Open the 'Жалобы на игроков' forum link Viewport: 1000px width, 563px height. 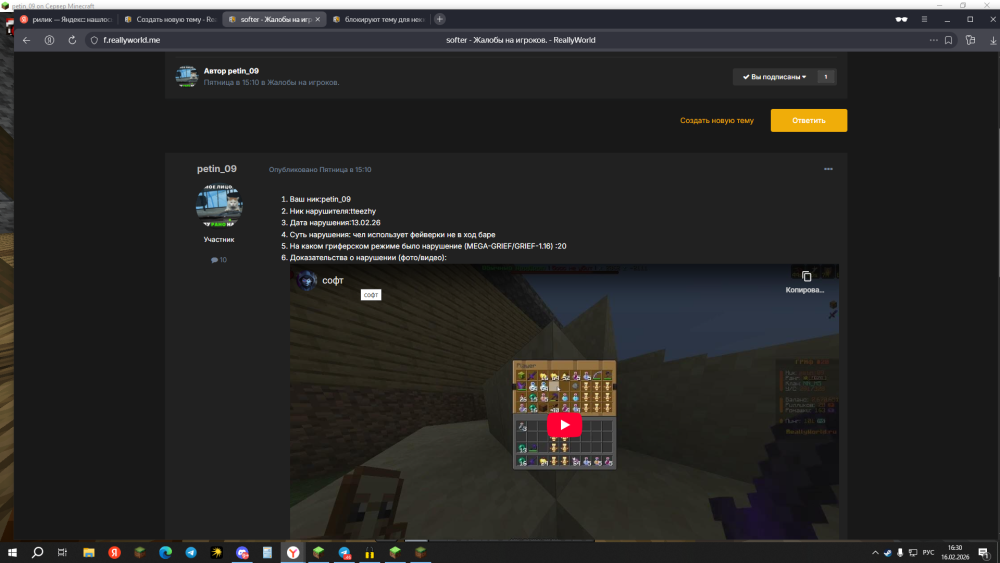point(302,82)
